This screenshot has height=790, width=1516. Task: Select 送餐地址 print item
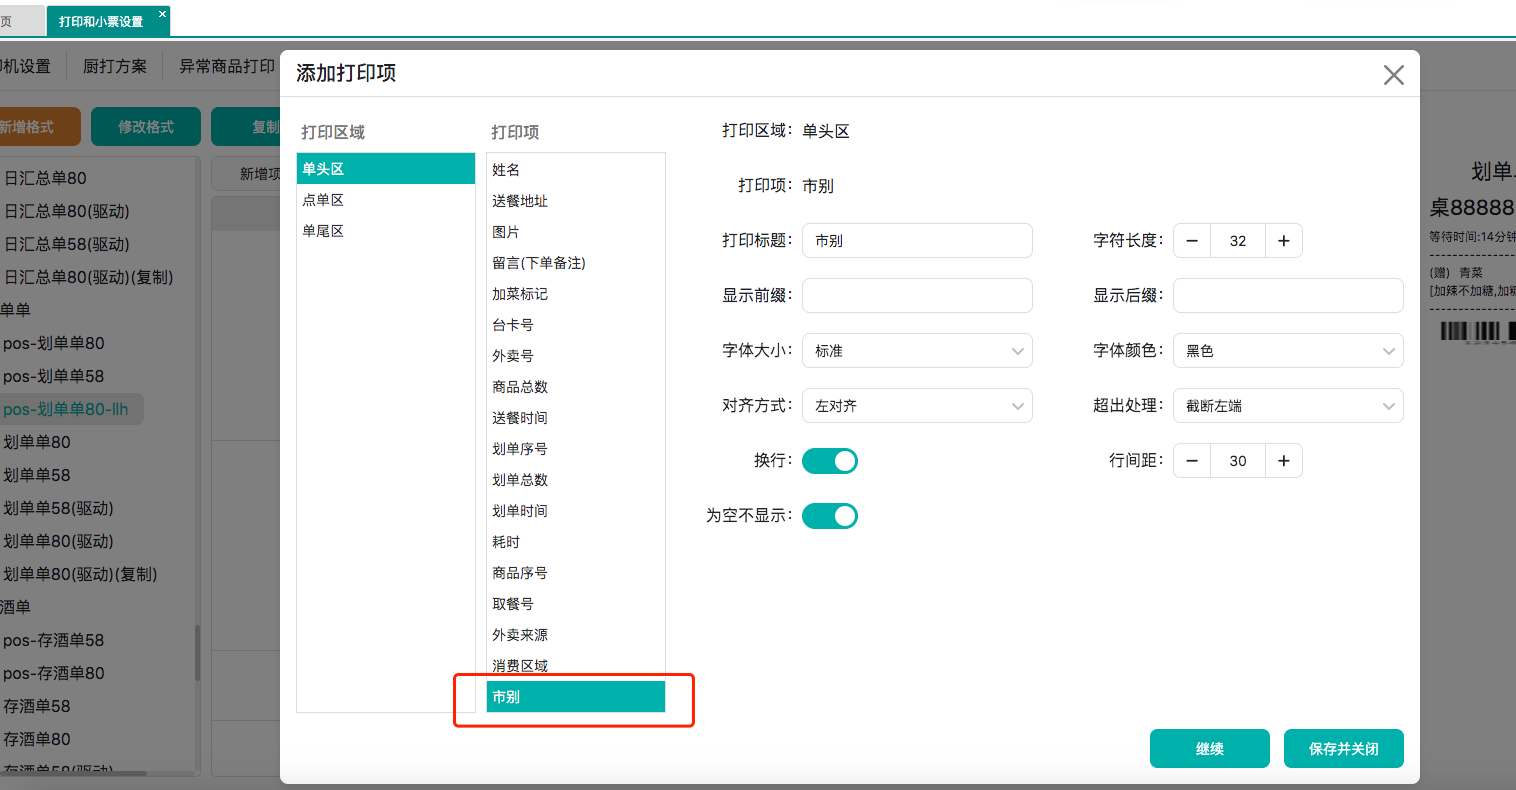point(576,201)
